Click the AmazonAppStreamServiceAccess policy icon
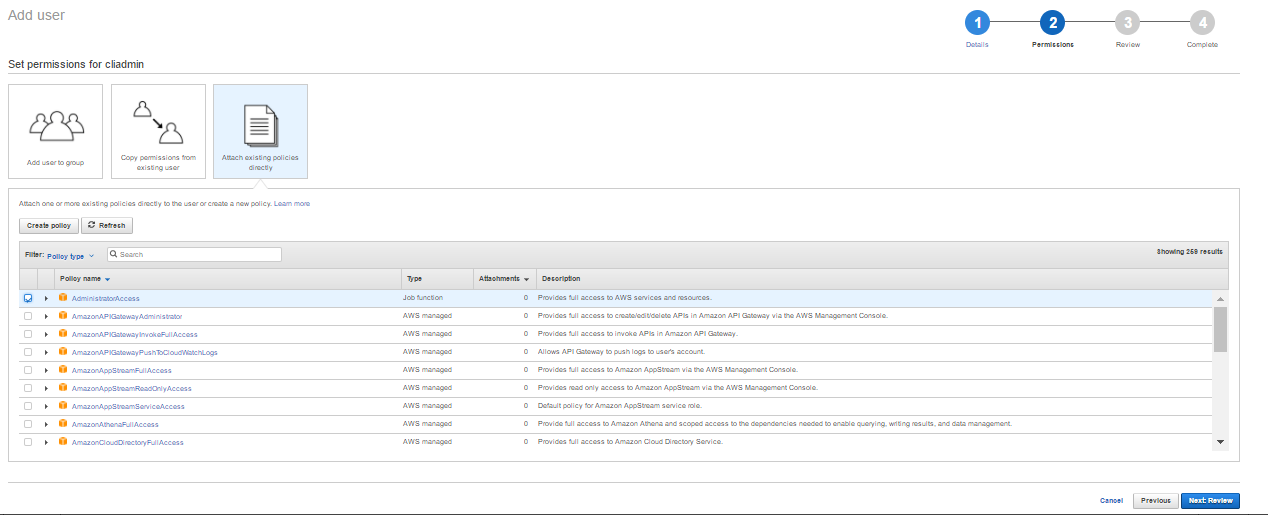This screenshot has width=1268, height=515. (x=63, y=406)
